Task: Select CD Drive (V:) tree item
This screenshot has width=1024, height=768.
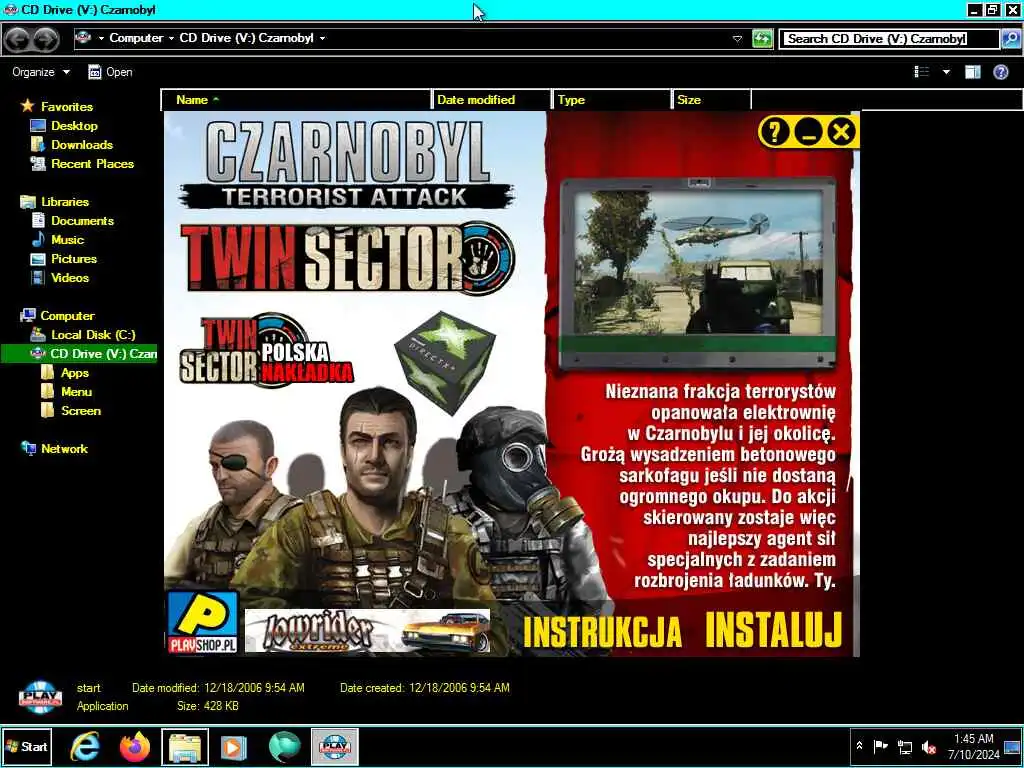Action: pyautogui.click(x=79, y=353)
